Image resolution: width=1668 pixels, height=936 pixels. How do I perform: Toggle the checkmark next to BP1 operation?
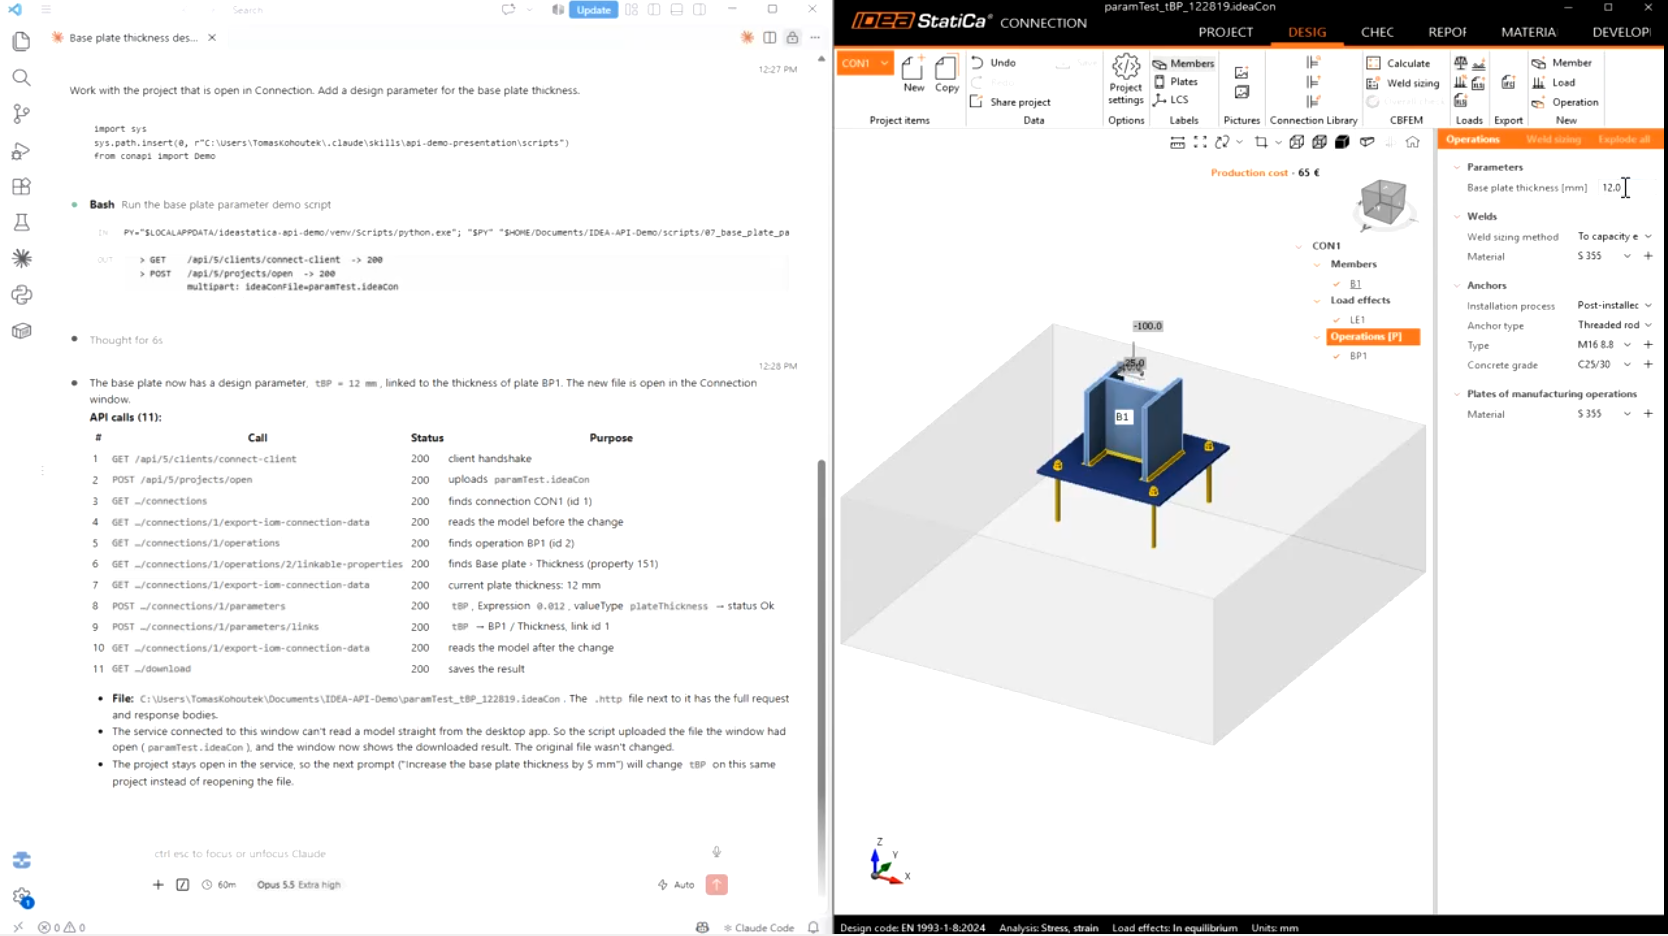pos(1337,356)
